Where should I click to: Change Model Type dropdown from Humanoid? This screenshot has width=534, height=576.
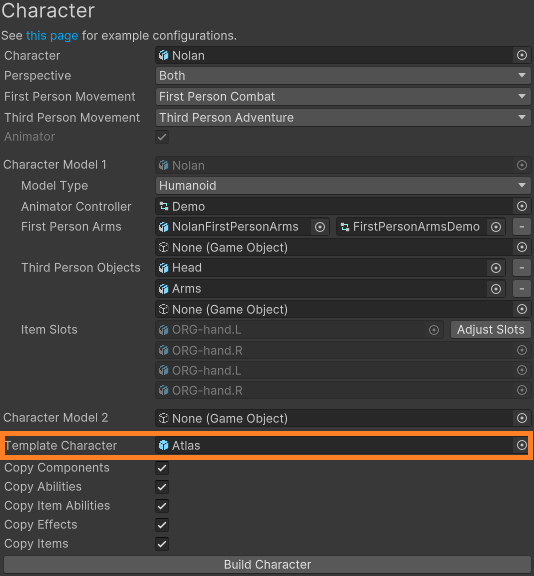pos(343,186)
